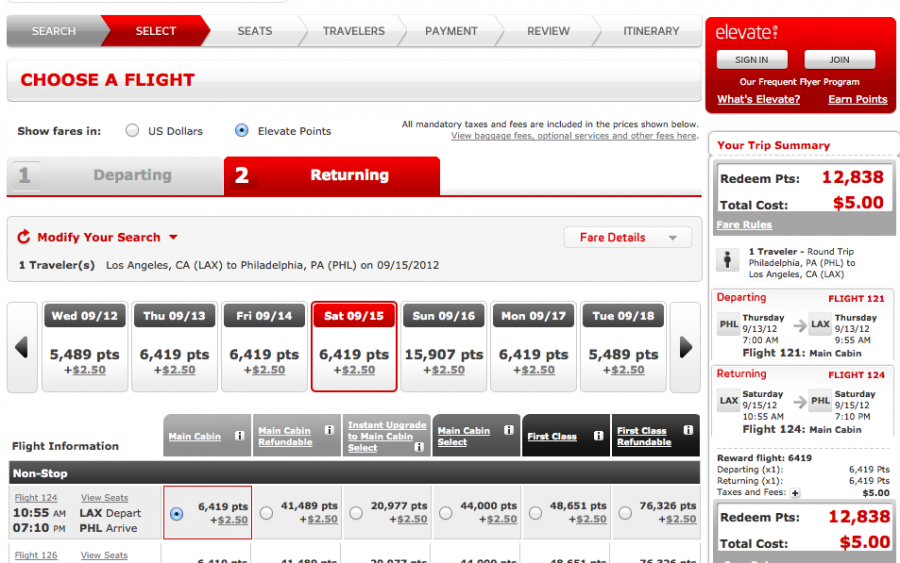Viewport: 900px width, 563px height.
Task: Open Earn Points link
Action: tap(858, 99)
